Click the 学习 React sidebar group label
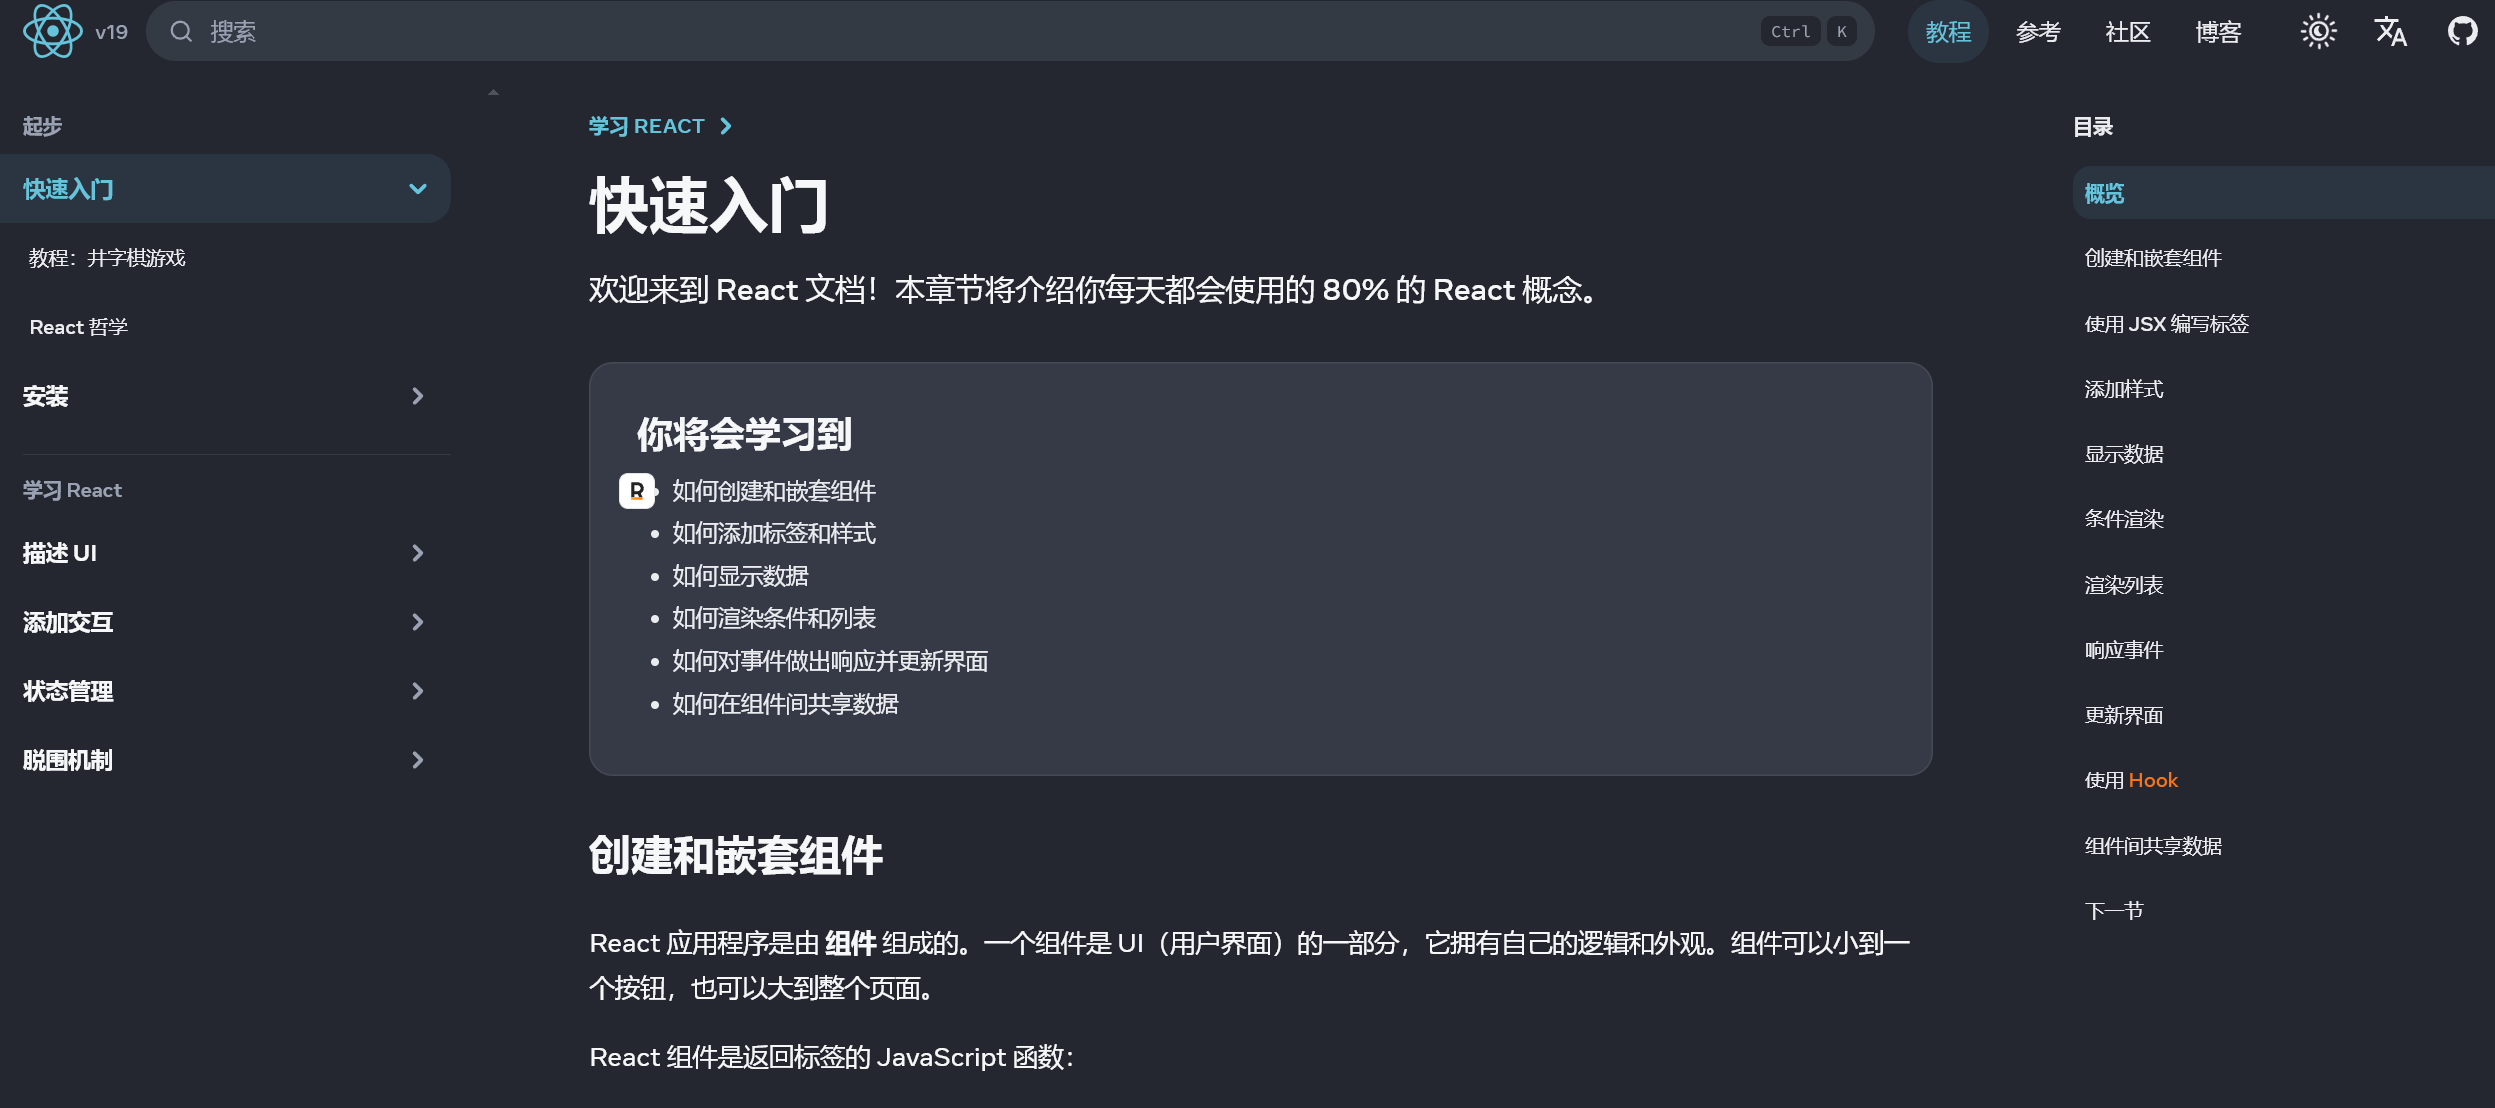Viewport: 2495px width, 1108px height. pos(72,490)
